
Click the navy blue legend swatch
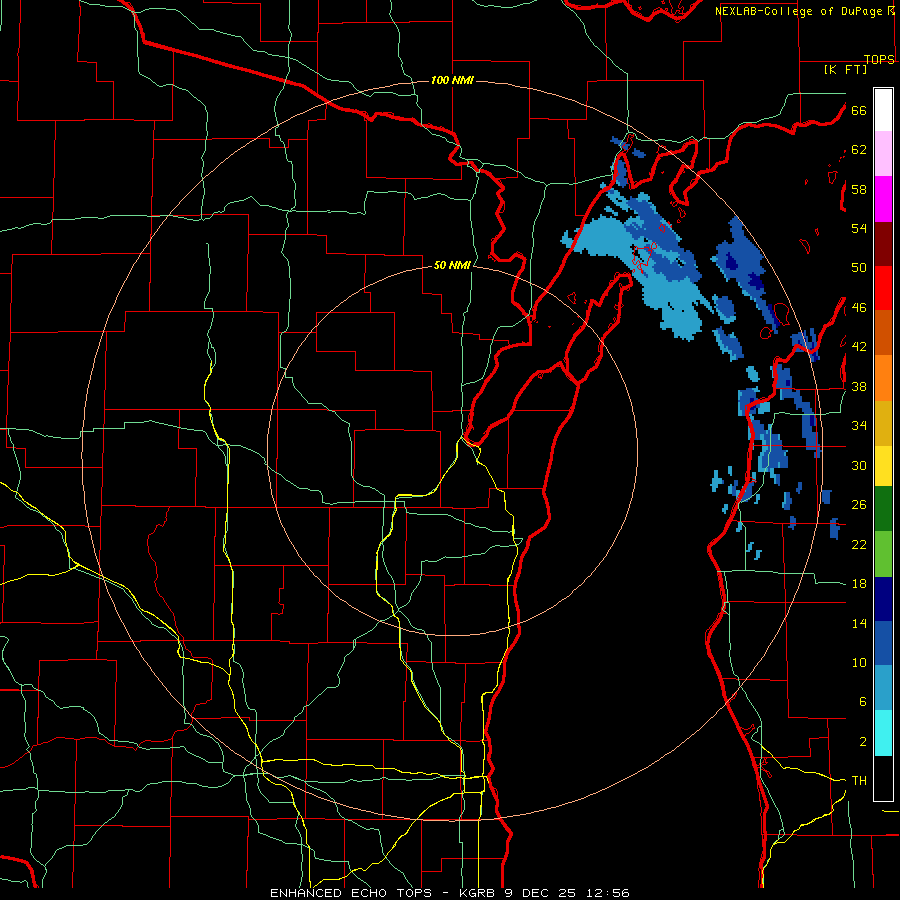point(883,599)
